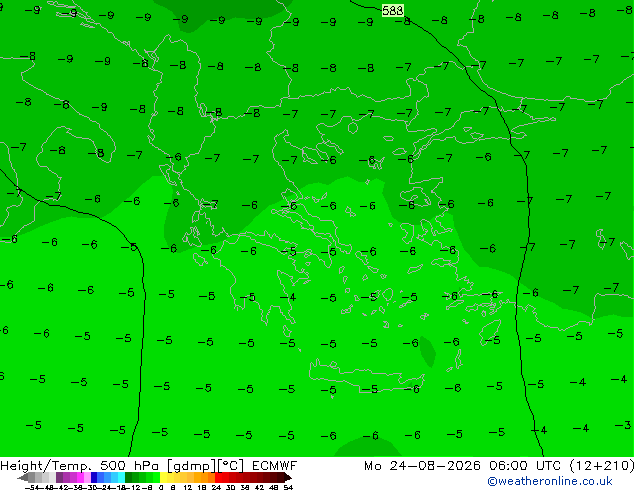
Task: Click the yellow 0-degree legend color swatch
Action: click(x=163, y=477)
